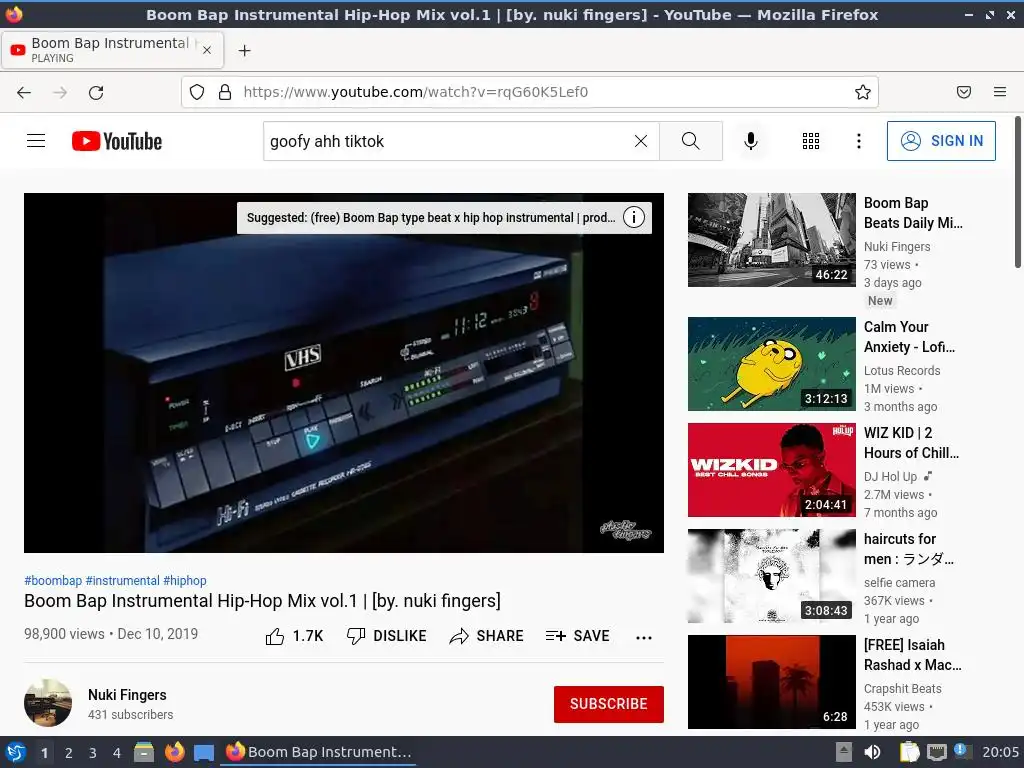Click the search magnifier button
1024x768 pixels.
tap(690, 141)
